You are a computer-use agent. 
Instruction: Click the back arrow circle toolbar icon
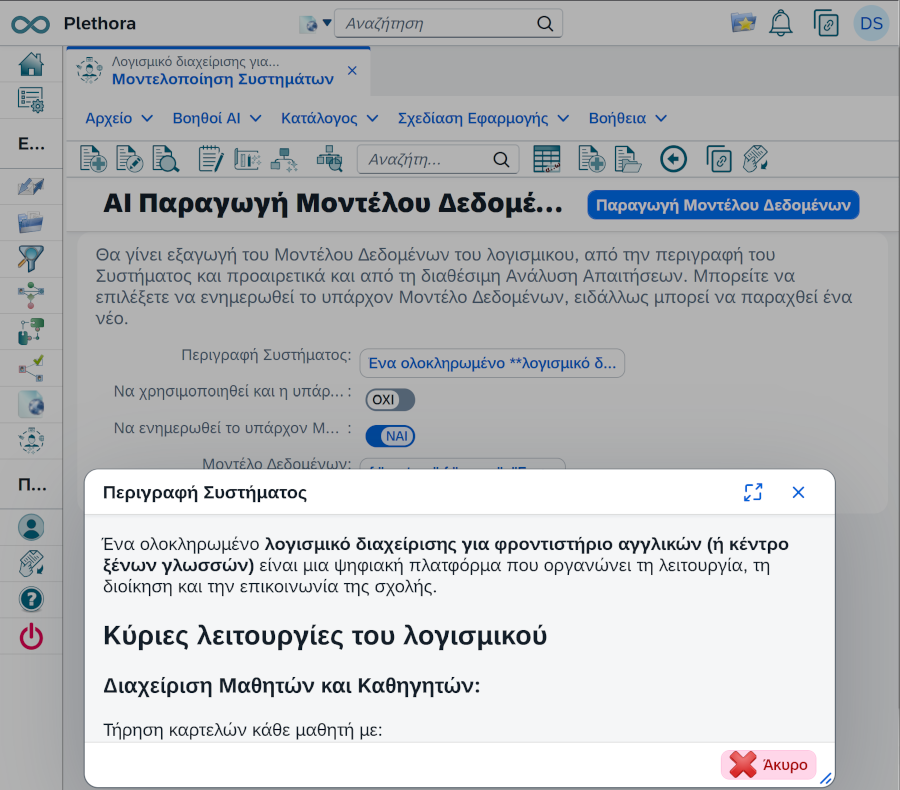pyautogui.click(x=673, y=159)
